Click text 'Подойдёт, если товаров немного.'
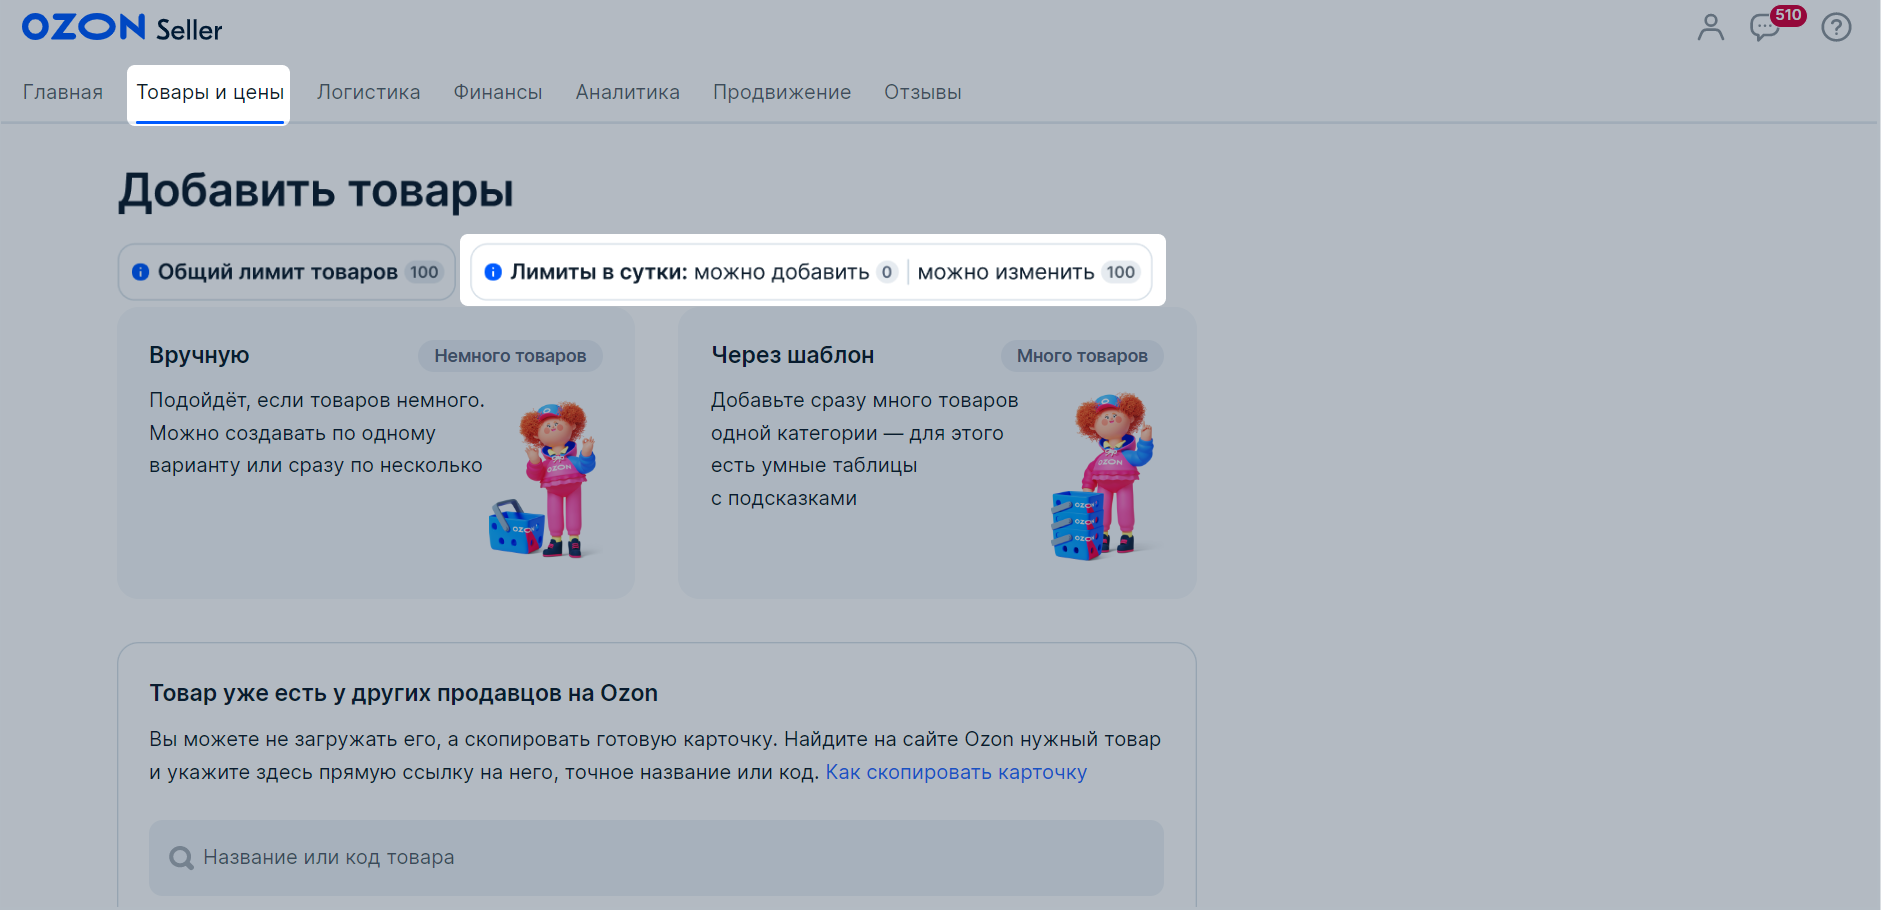1881x910 pixels. (317, 400)
